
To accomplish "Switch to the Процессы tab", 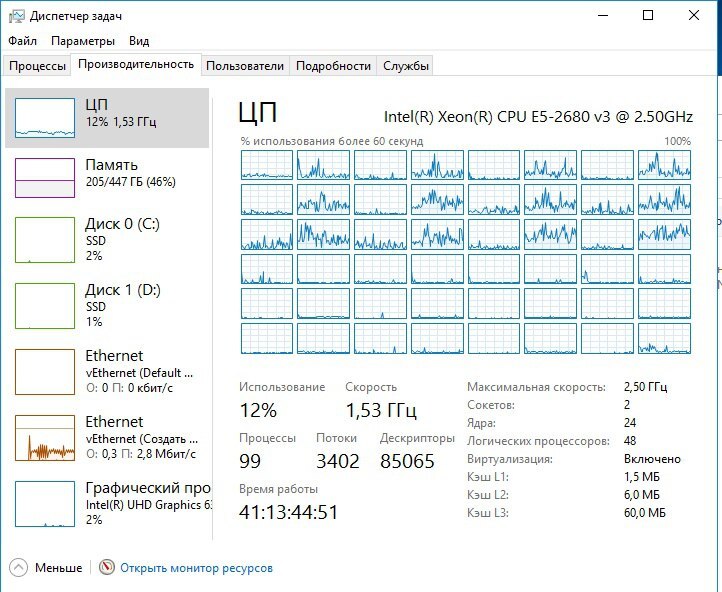I will (x=37, y=66).
